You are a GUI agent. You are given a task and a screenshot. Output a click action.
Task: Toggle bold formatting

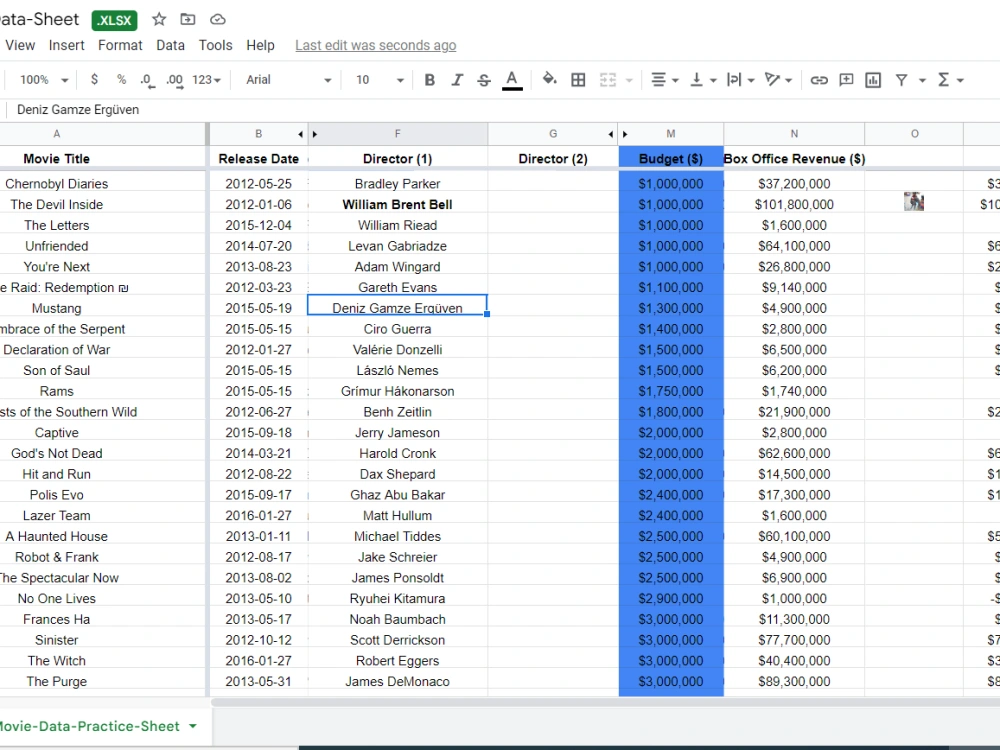pyautogui.click(x=429, y=79)
